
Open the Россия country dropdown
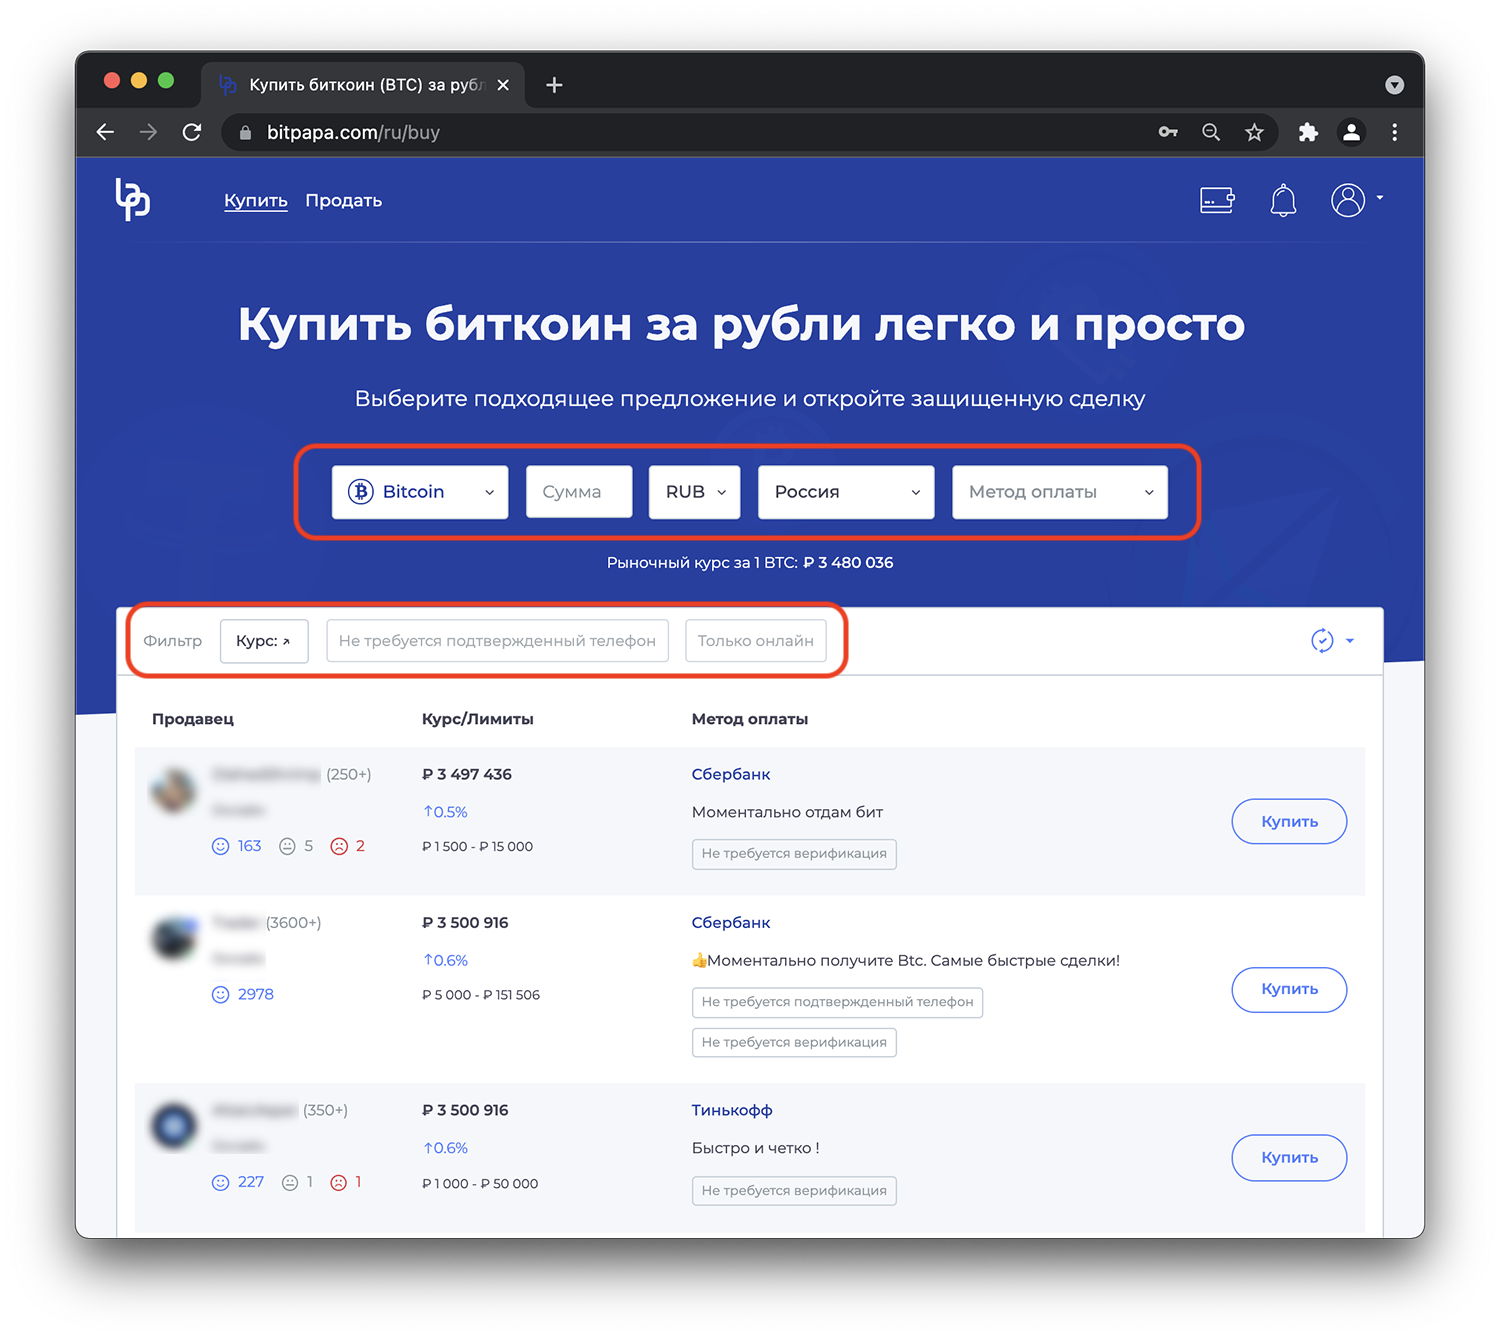[846, 492]
